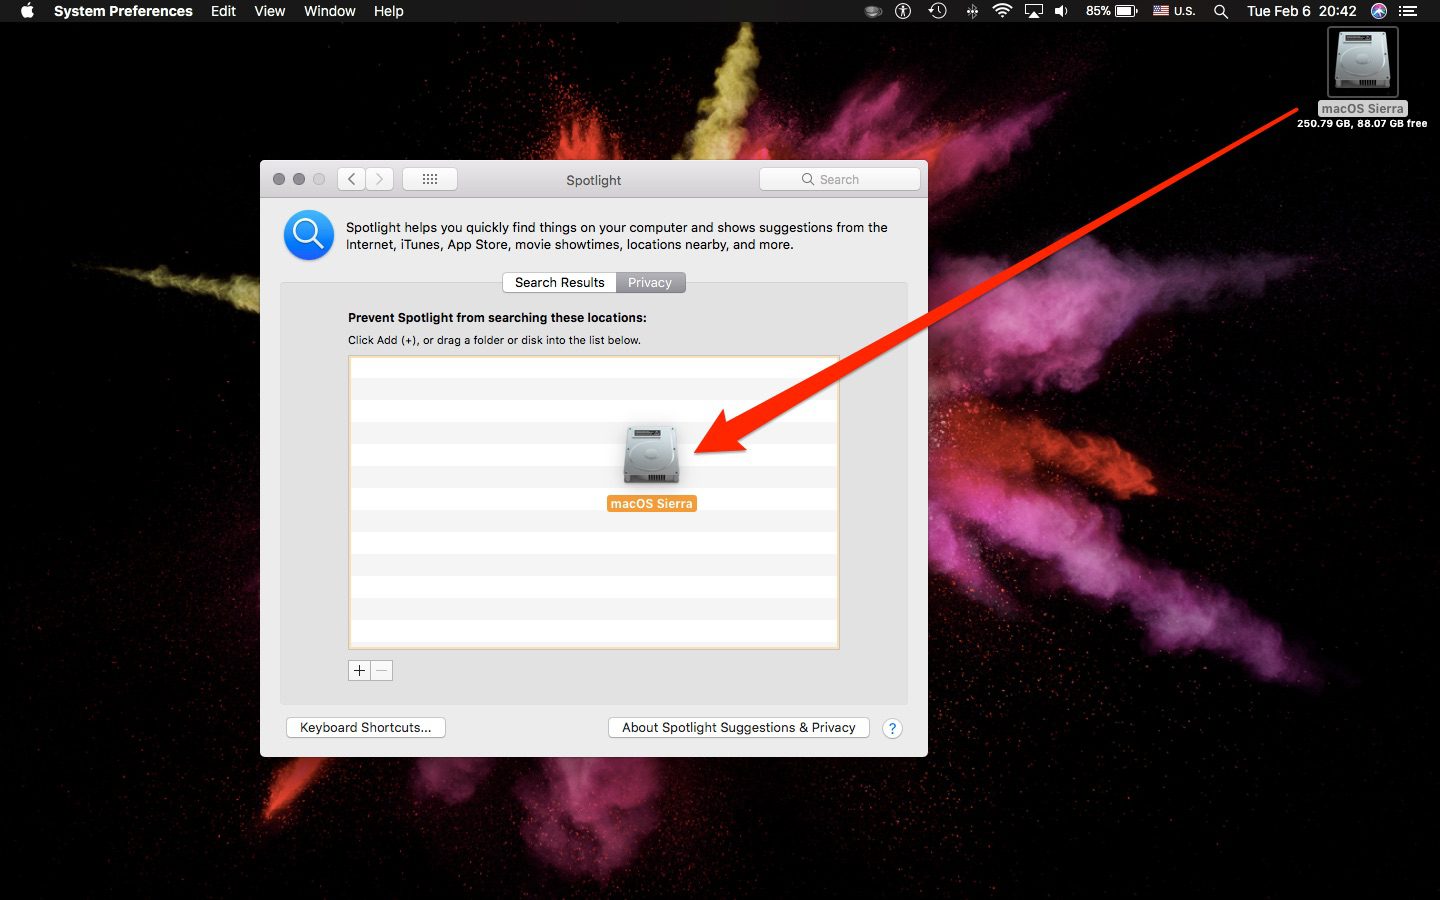The width and height of the screenshot is (1440, 900).
Task: Select the macOS Sierra disk on desktop
Action: pos(1362,62)
